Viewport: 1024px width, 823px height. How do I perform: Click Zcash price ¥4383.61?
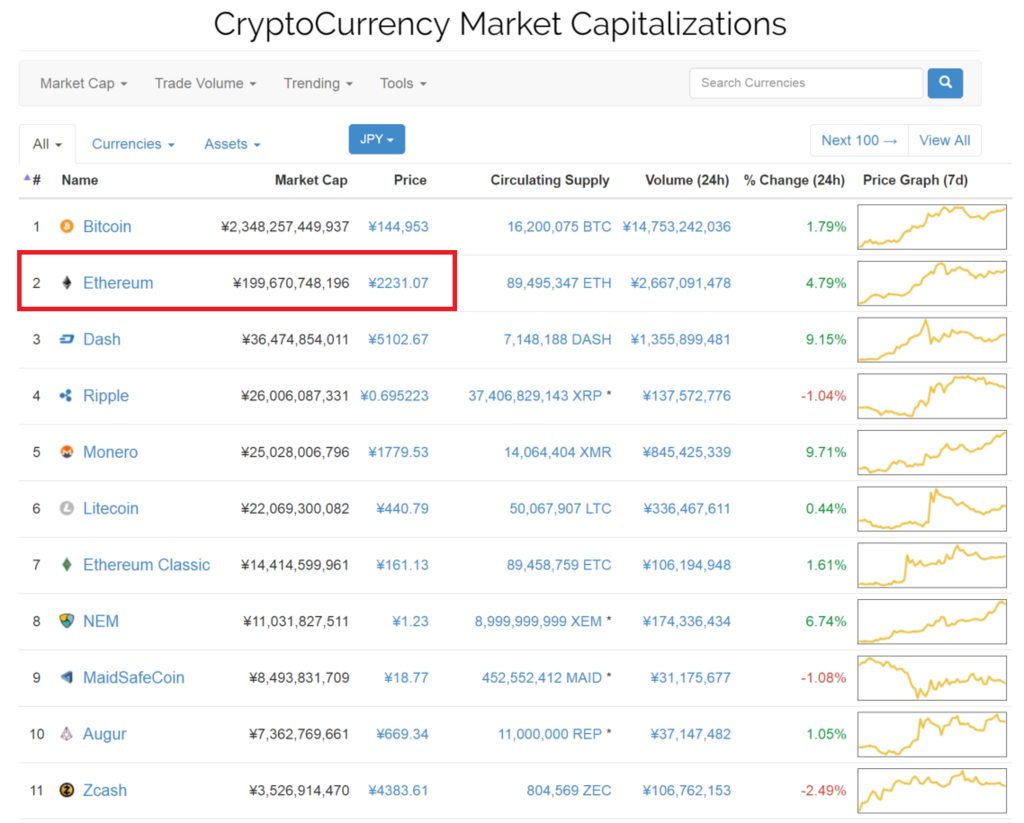[398, 790]
